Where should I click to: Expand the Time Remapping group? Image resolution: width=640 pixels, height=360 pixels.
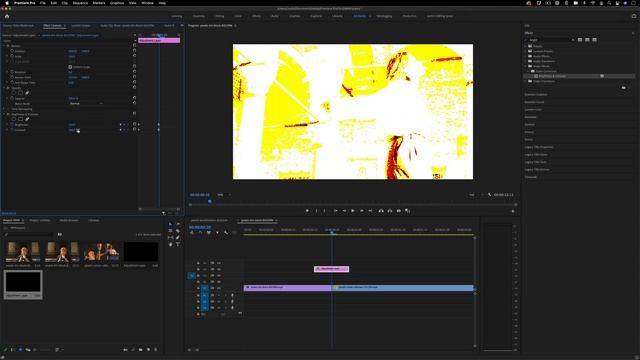pos(4,109)
